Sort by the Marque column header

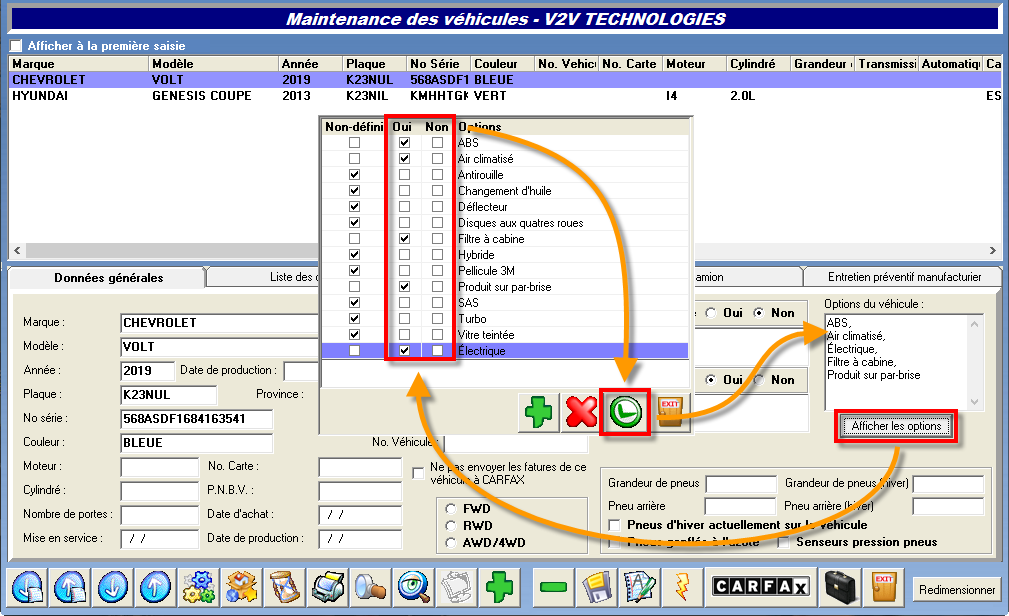(x=79, y=64)
